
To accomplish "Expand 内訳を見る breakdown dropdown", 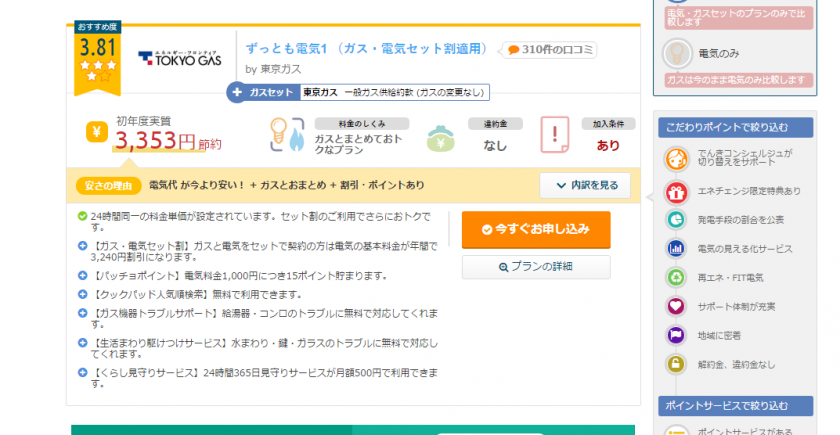I will [585, 185].
